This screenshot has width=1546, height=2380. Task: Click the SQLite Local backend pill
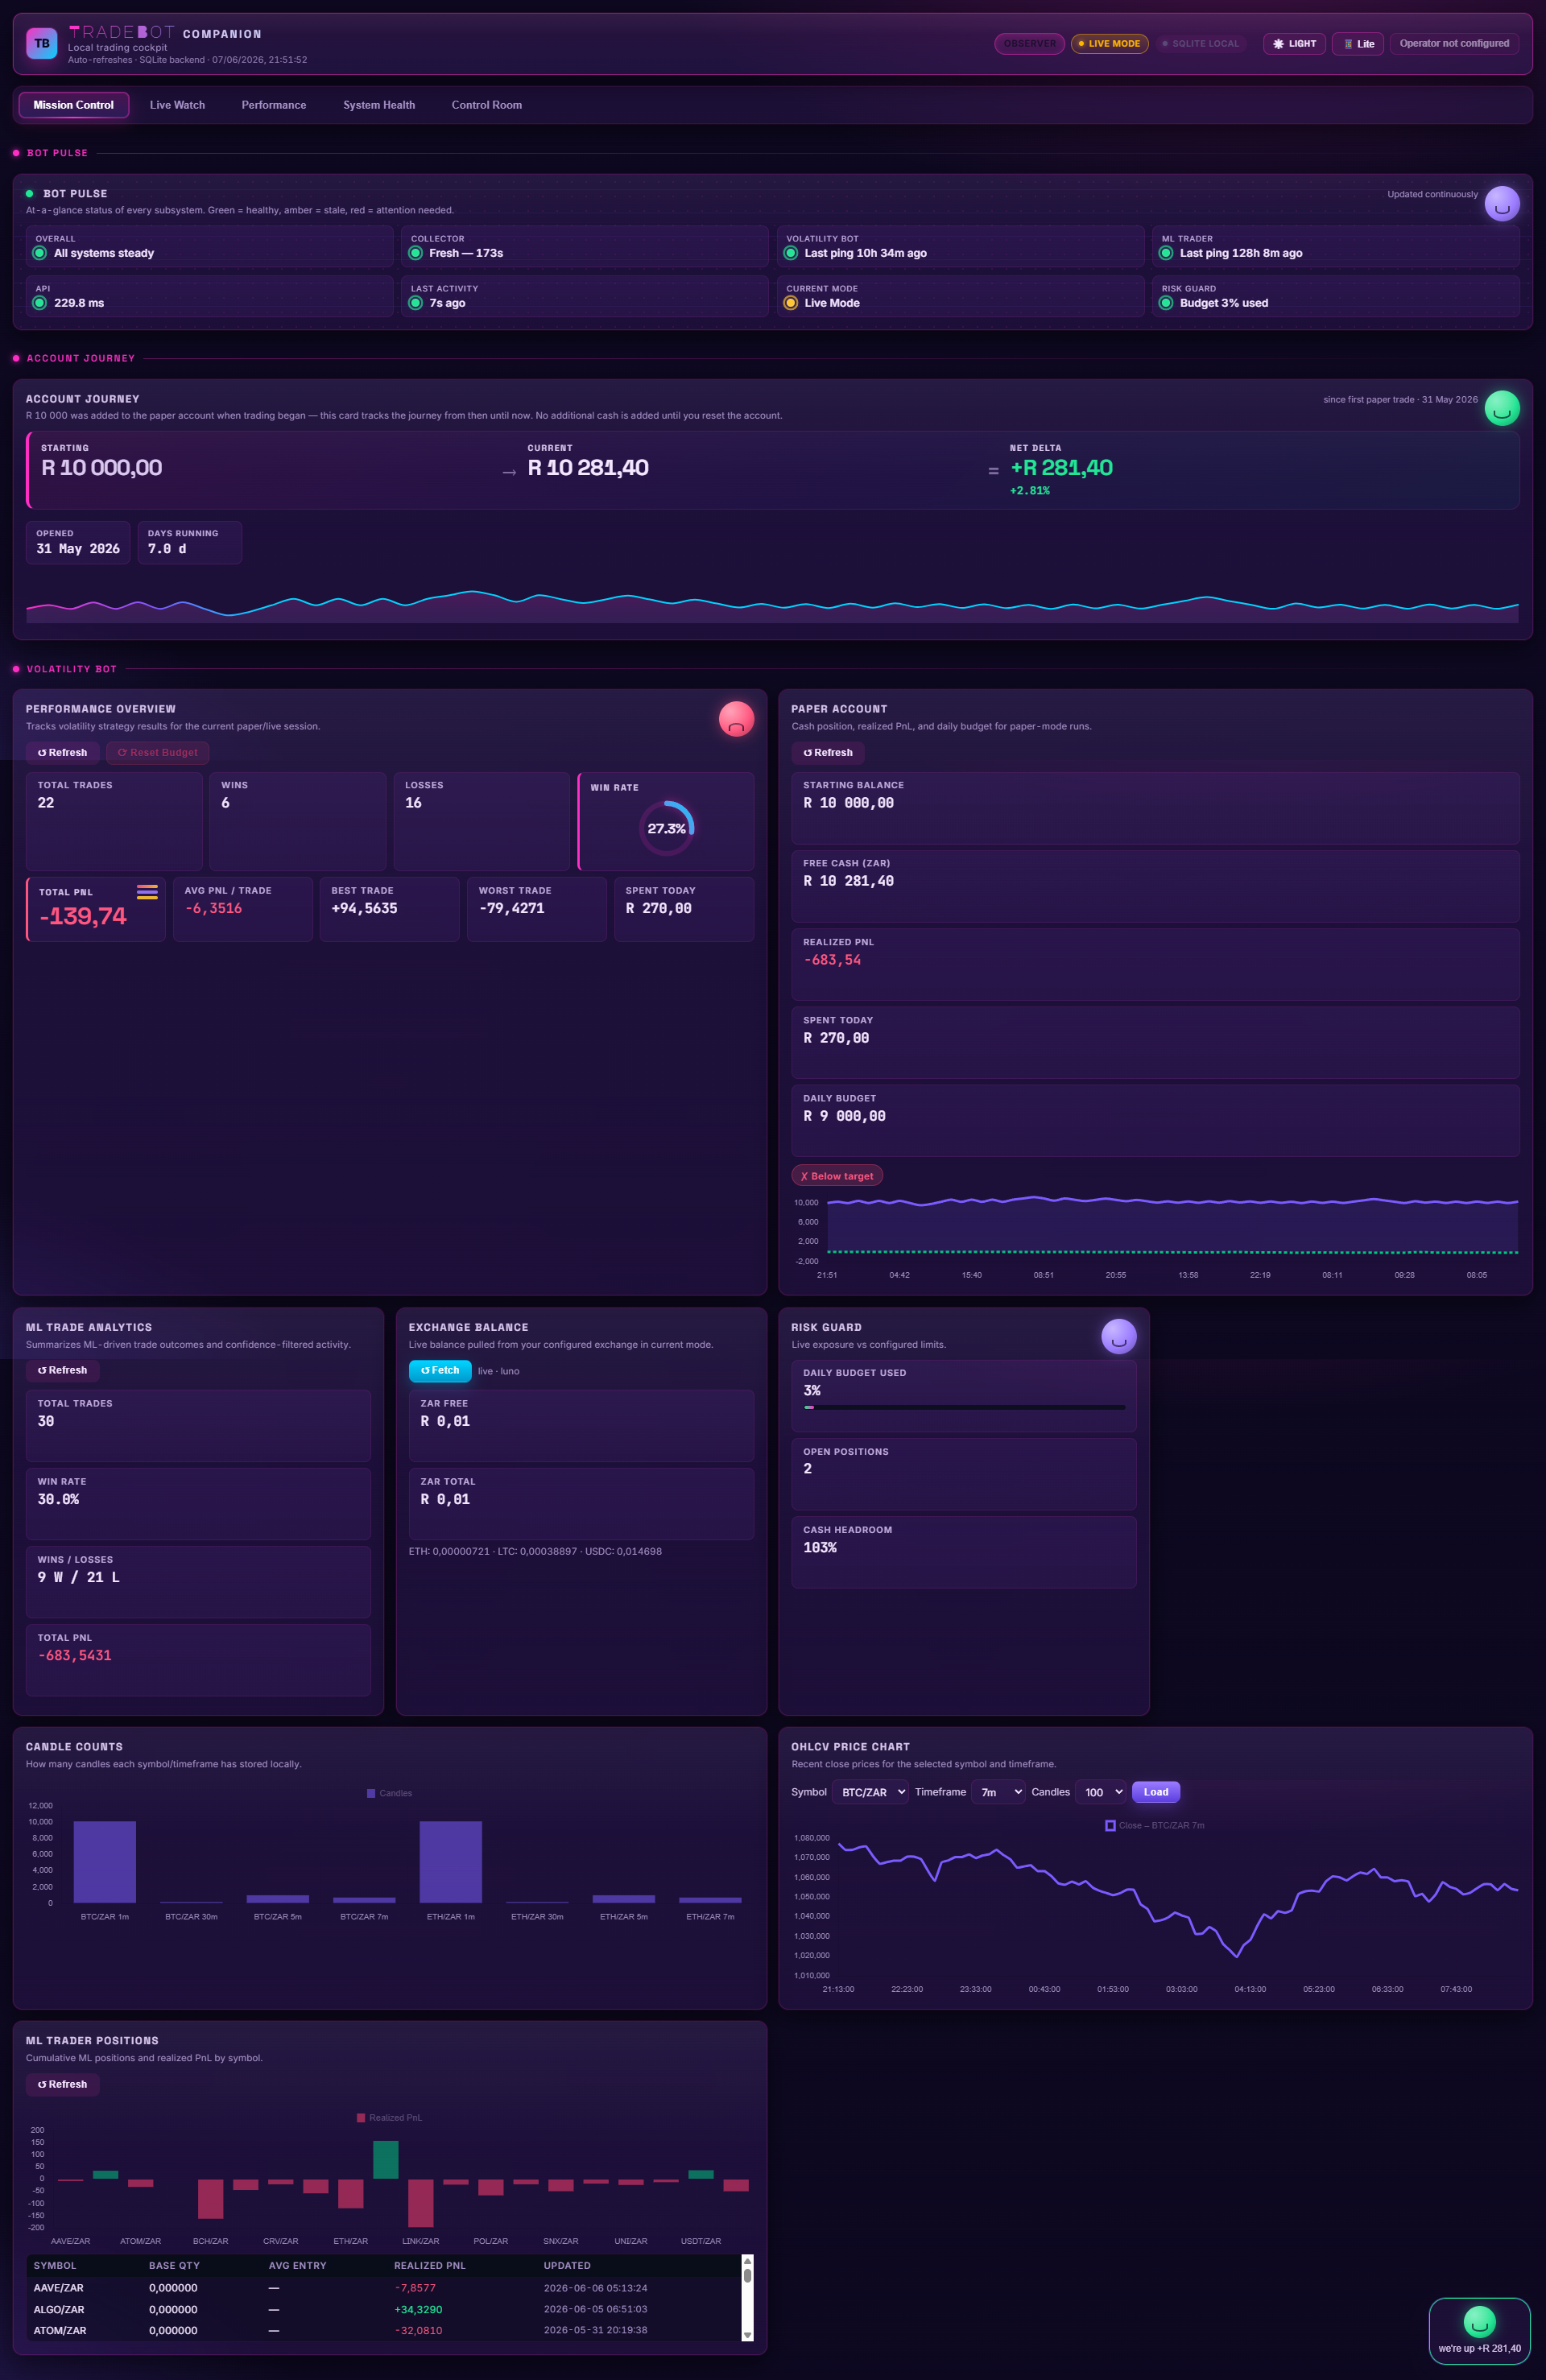(x=1200, y=44)
